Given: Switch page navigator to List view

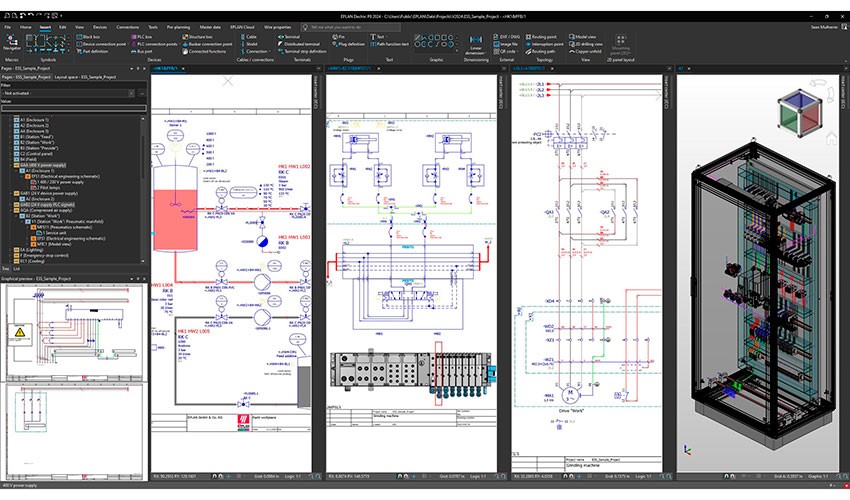Looking at the screenshot, I should point(16,268).
